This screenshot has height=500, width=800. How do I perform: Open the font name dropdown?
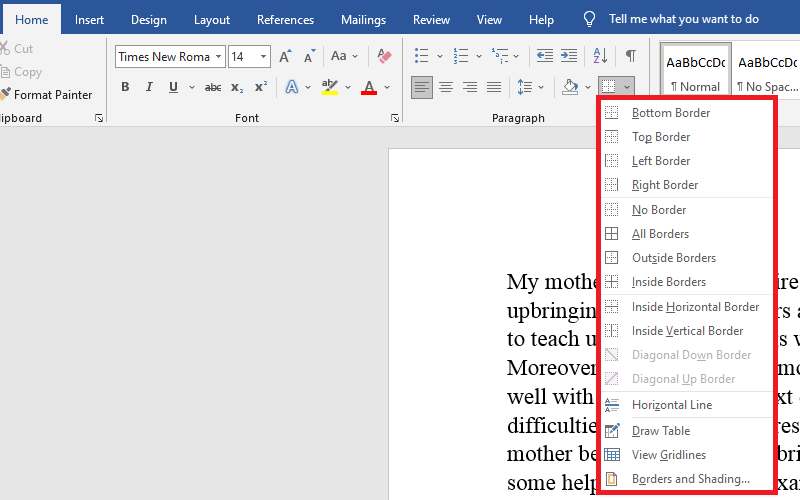tap(217, 57)
